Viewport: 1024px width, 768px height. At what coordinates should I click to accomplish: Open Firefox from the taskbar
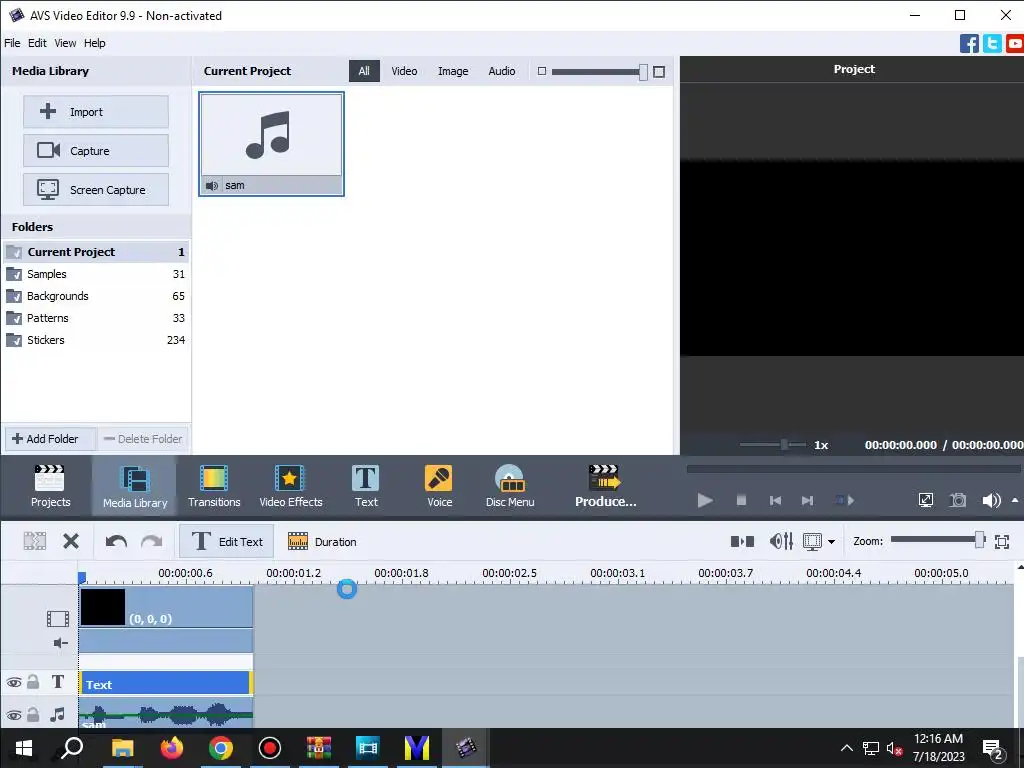(x=172, y=747)
